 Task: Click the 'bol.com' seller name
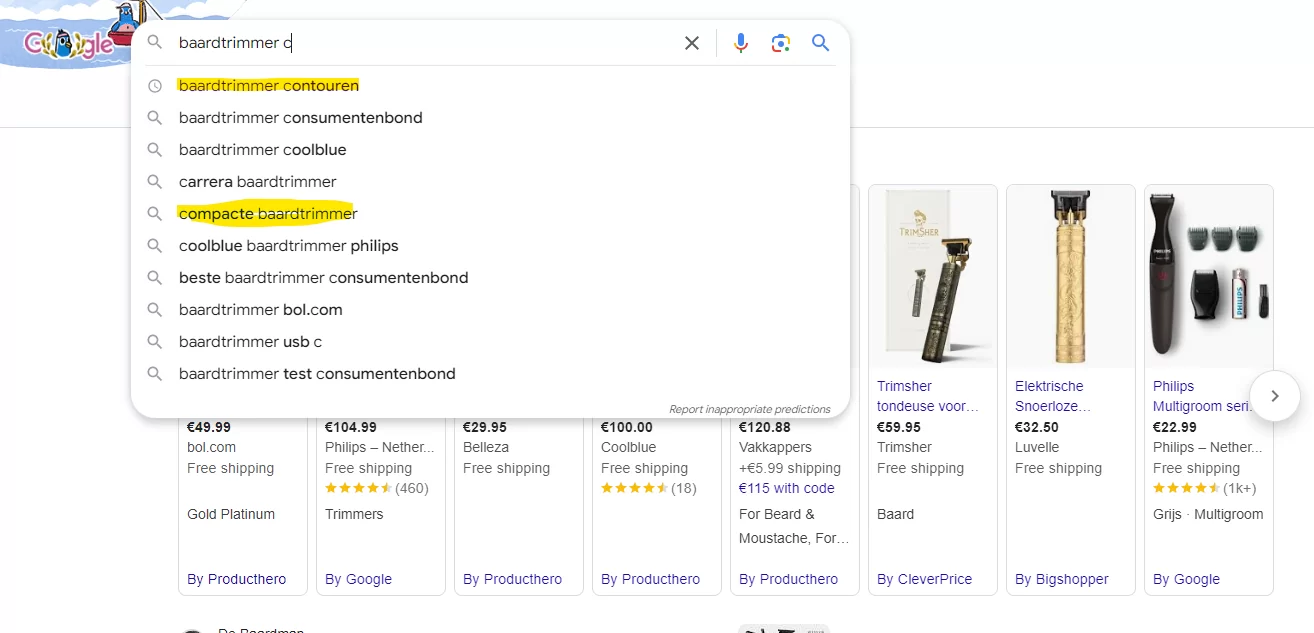pos(212,447)
